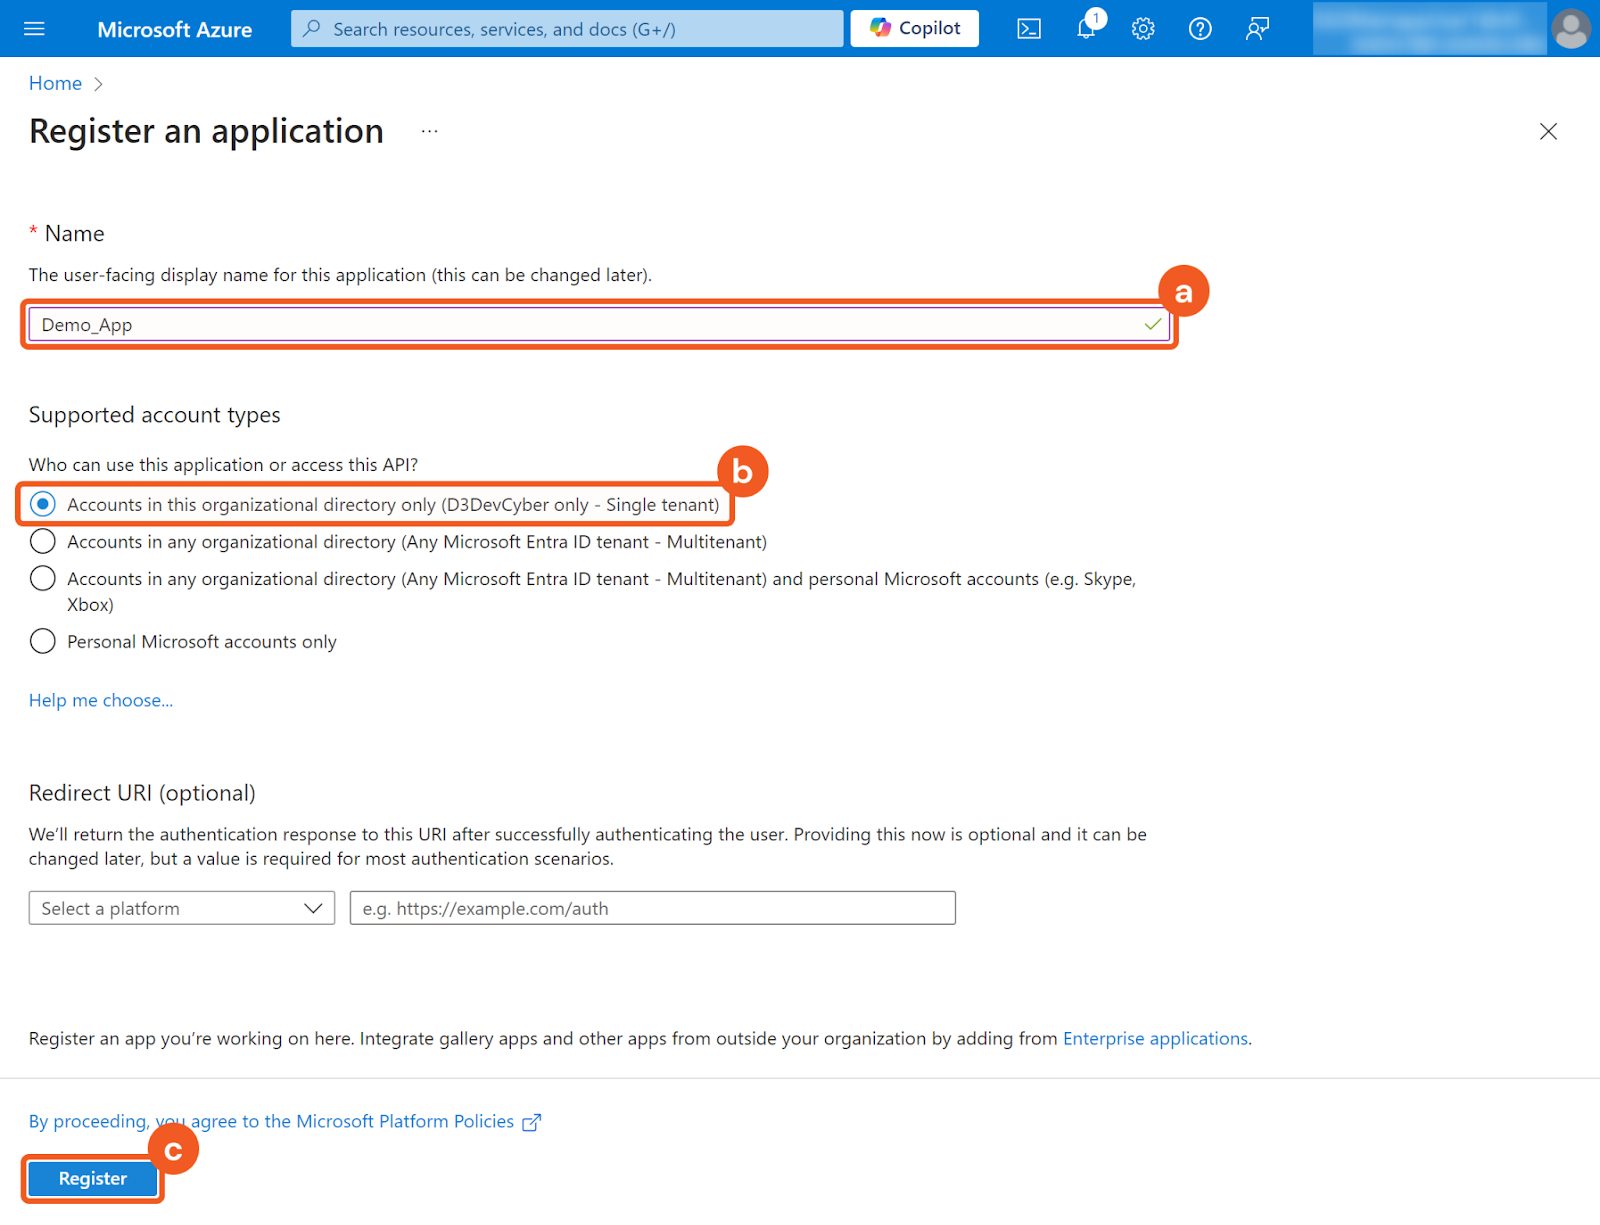Select single tenant account type
Viewport: 1600px width, 1225px height.
click(43, 504)
